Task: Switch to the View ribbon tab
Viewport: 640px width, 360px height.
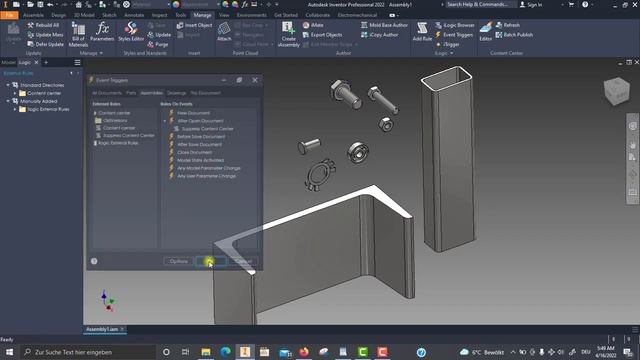Action: (x=224, y=15)
